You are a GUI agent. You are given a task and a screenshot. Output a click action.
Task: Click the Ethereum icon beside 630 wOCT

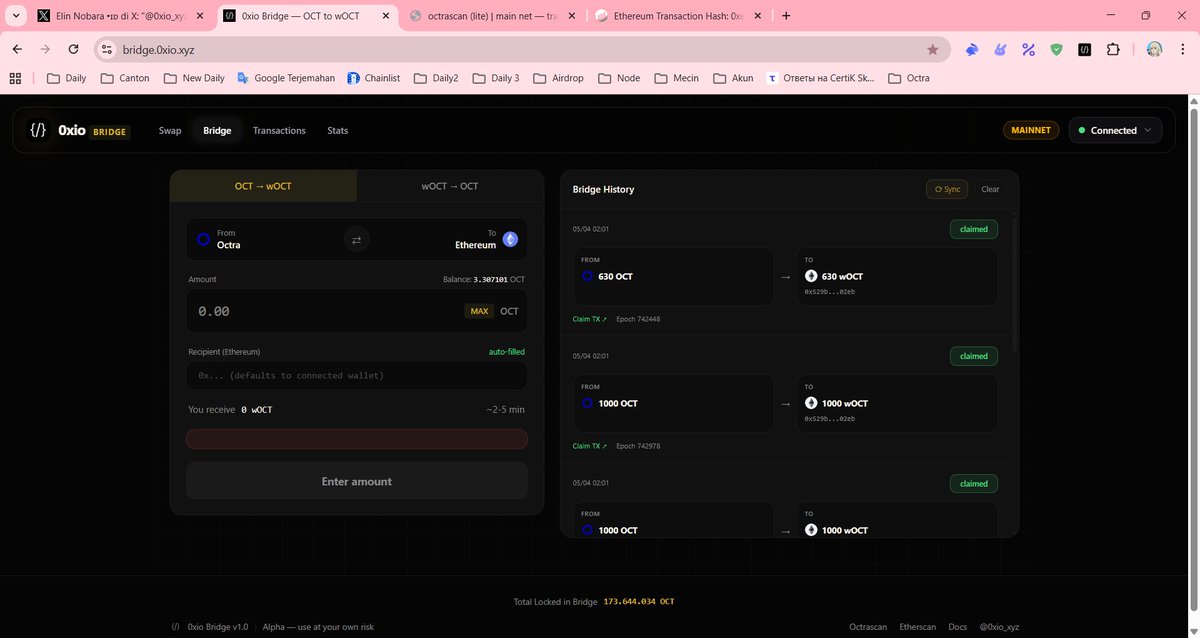[811, 276]
